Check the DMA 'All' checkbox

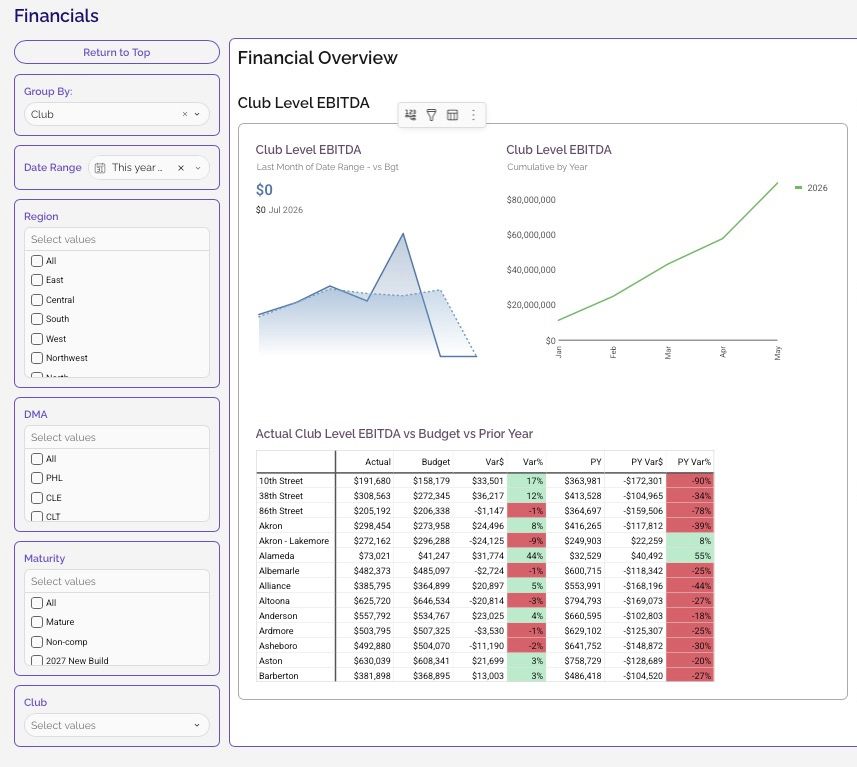[37, 459]
